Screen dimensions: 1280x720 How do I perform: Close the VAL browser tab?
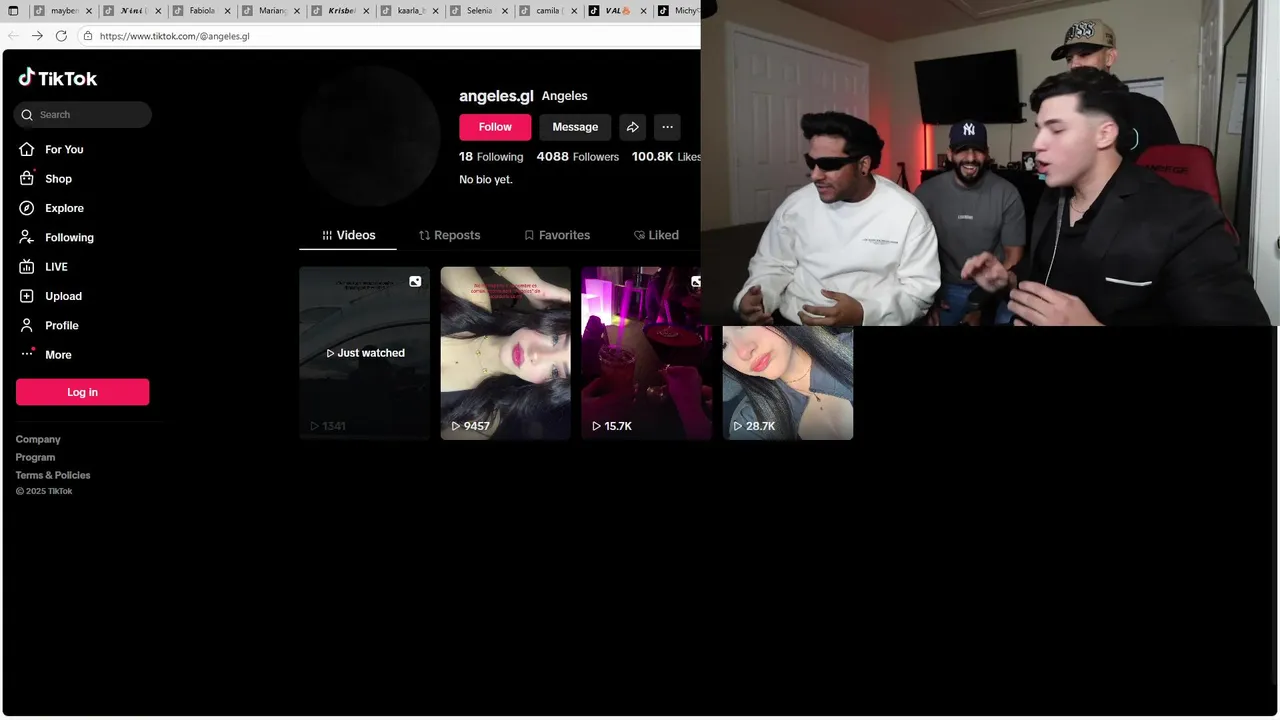click(643, 11)
